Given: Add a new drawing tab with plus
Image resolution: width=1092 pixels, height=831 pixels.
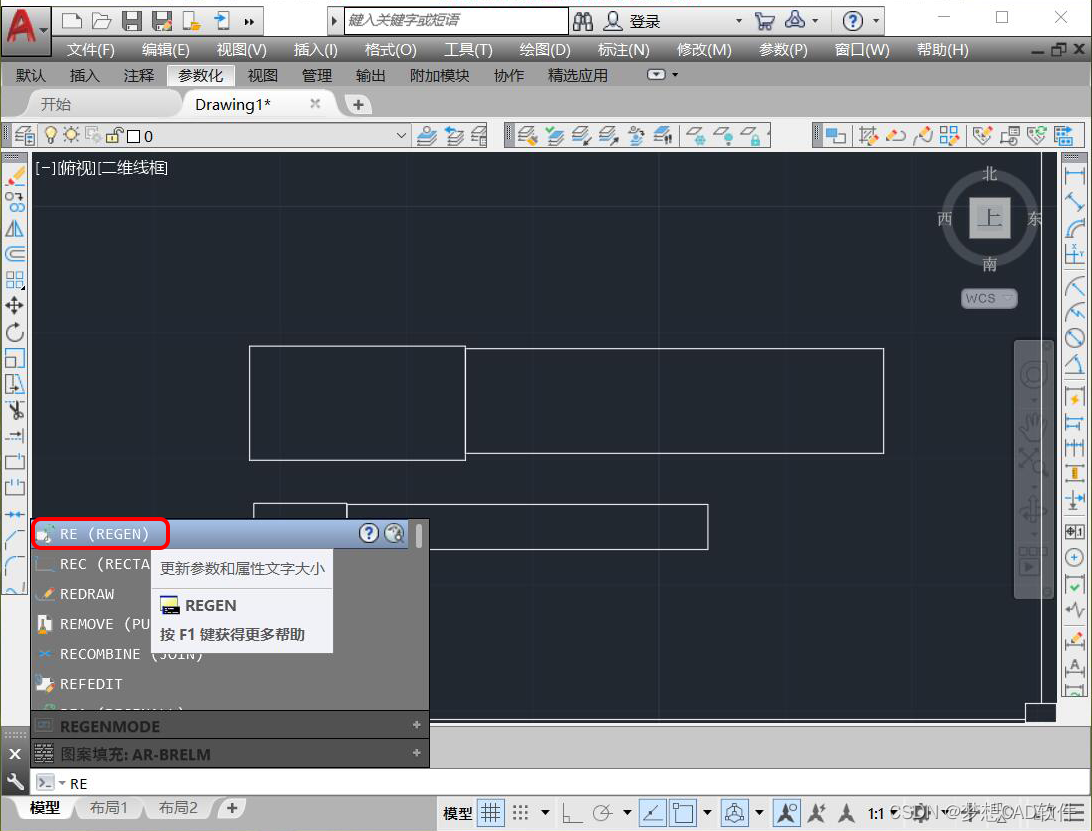Looking at the screenshot, I should [358, 104].
